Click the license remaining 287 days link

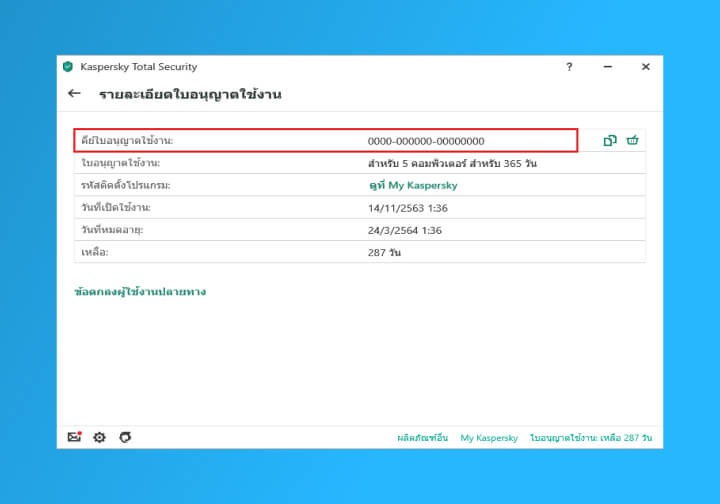(590, 438)
